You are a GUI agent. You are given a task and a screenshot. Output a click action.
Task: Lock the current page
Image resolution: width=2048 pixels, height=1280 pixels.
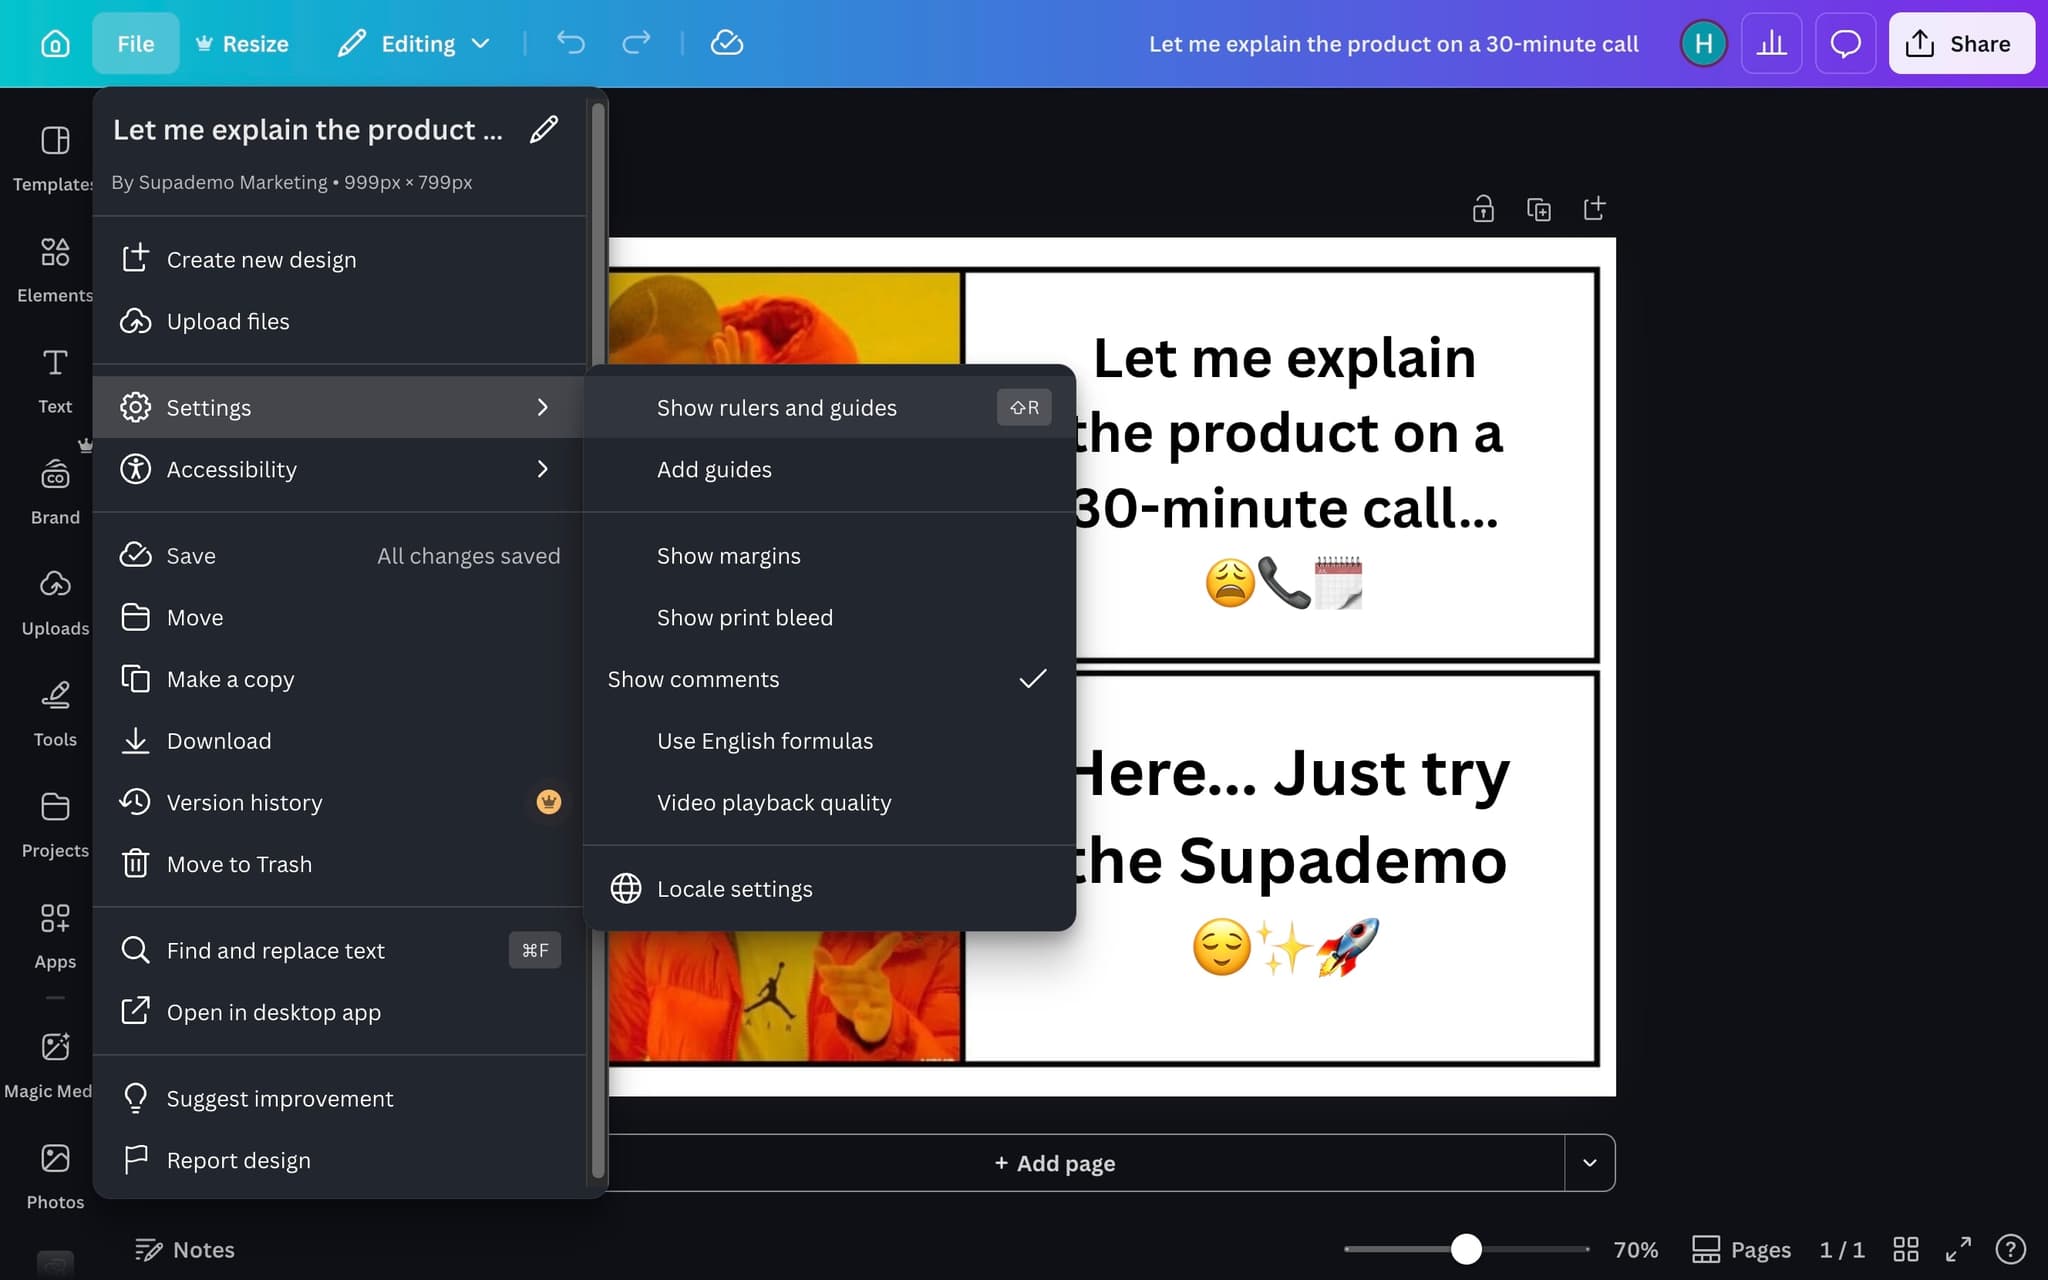click(x=1483, y=208)
